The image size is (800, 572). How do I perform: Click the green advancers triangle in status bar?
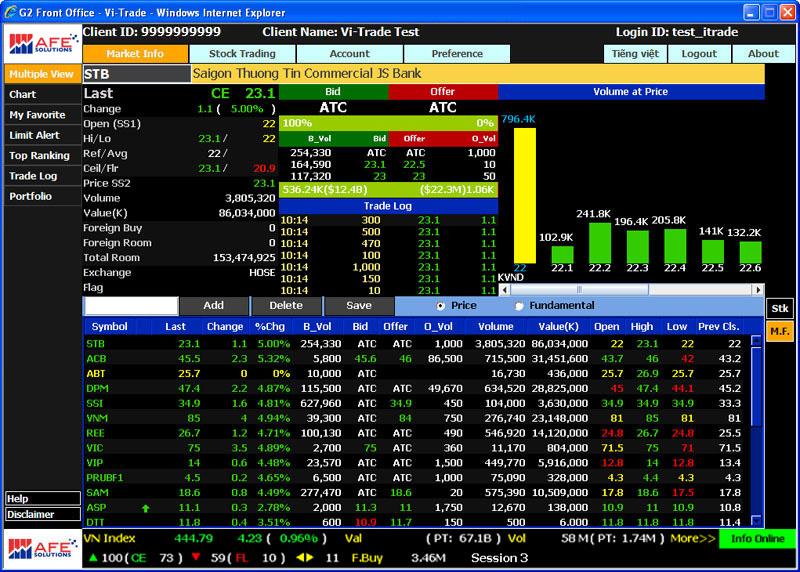coord(93,558)
